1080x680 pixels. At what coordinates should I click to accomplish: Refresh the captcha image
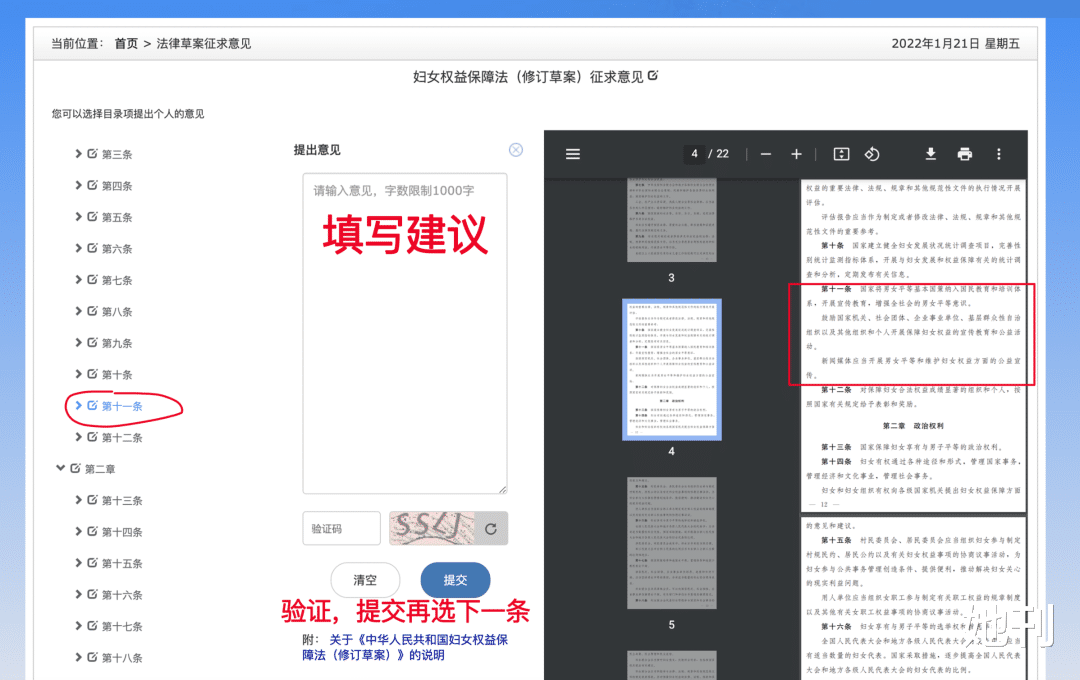[490, 528]
